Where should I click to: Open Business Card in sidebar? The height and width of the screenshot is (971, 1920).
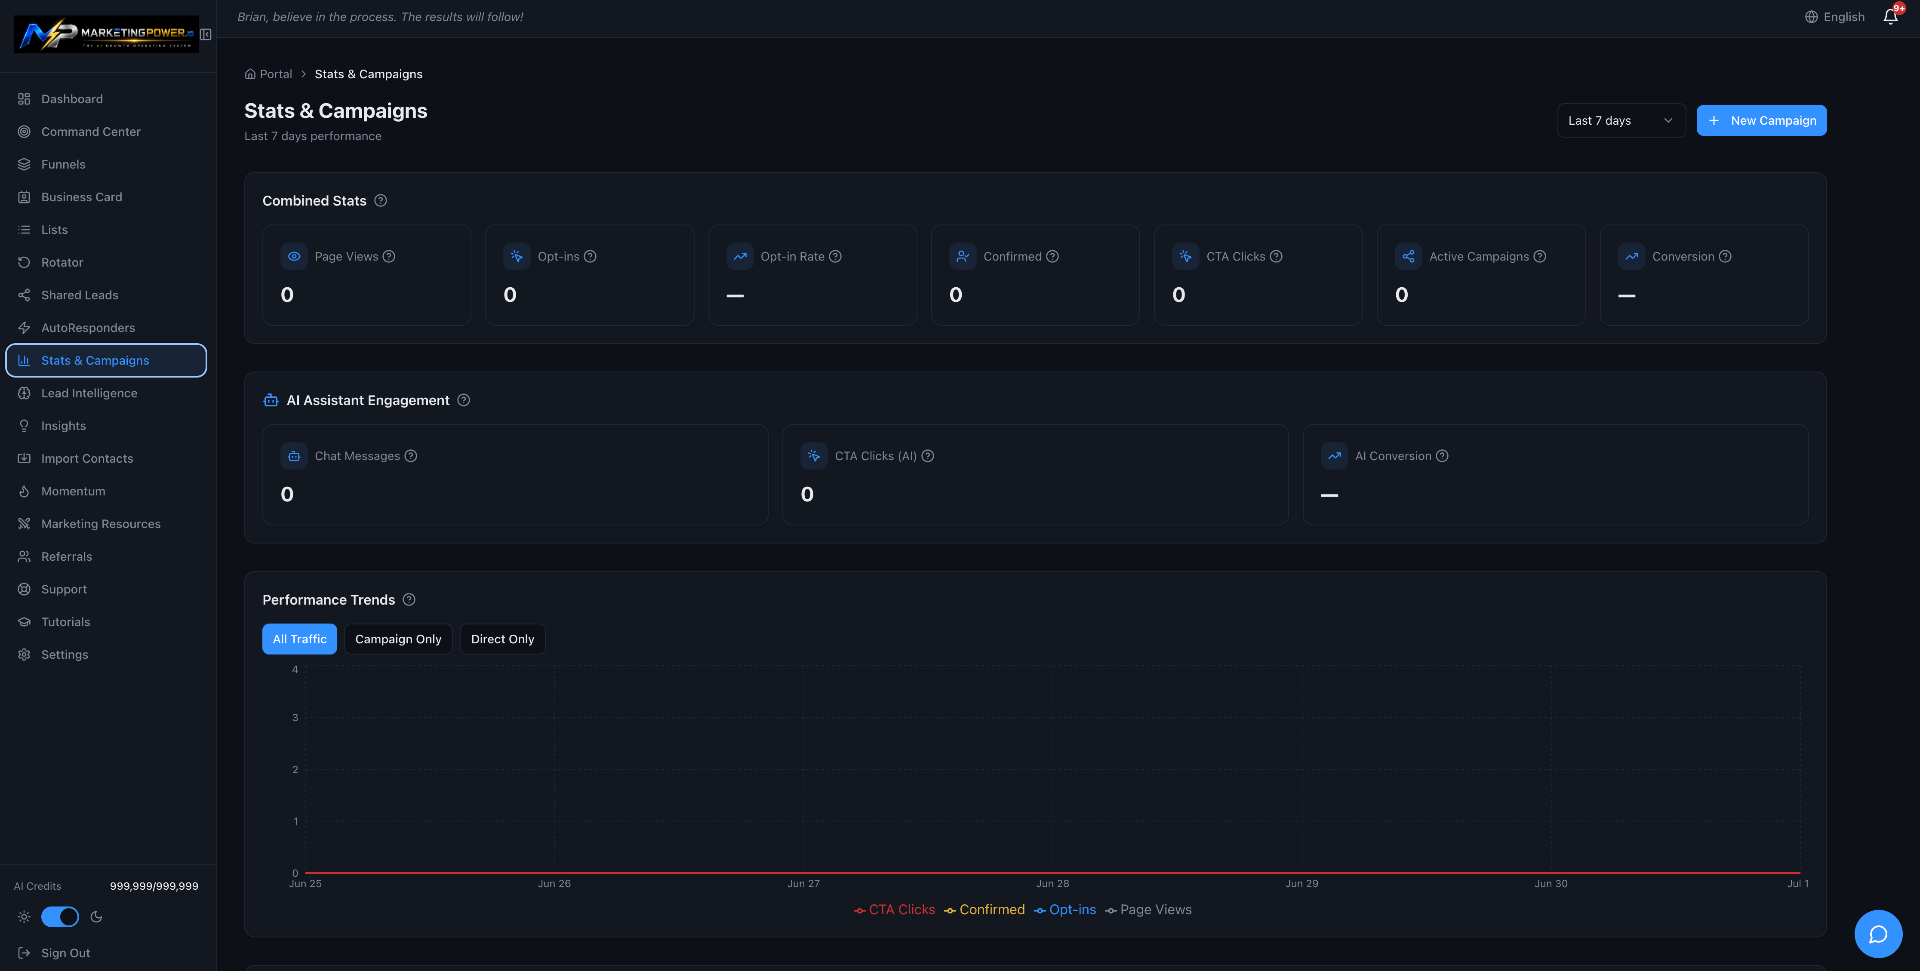click(x=106, y=197)
